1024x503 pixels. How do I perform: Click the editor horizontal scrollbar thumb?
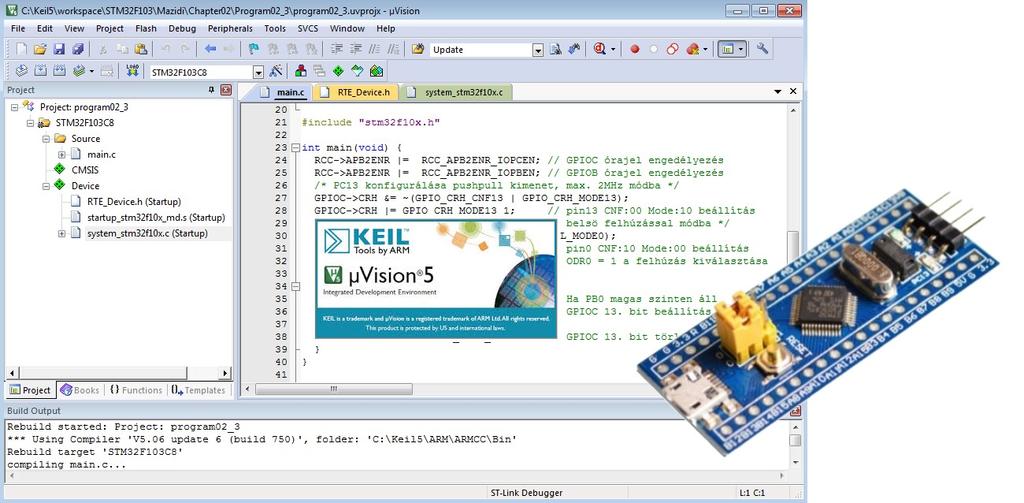[x=334, y=389]
